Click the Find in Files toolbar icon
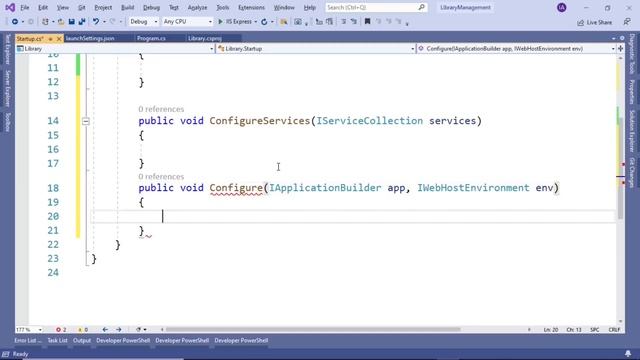Viewport: 640px width, 360px height. (283, 22)
